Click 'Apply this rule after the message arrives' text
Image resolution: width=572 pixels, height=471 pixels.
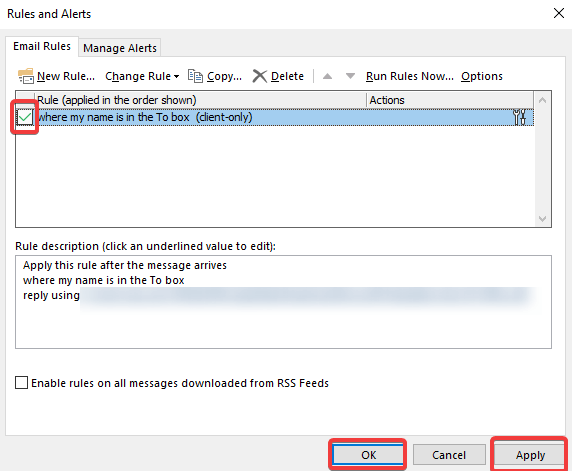(125, 265)
